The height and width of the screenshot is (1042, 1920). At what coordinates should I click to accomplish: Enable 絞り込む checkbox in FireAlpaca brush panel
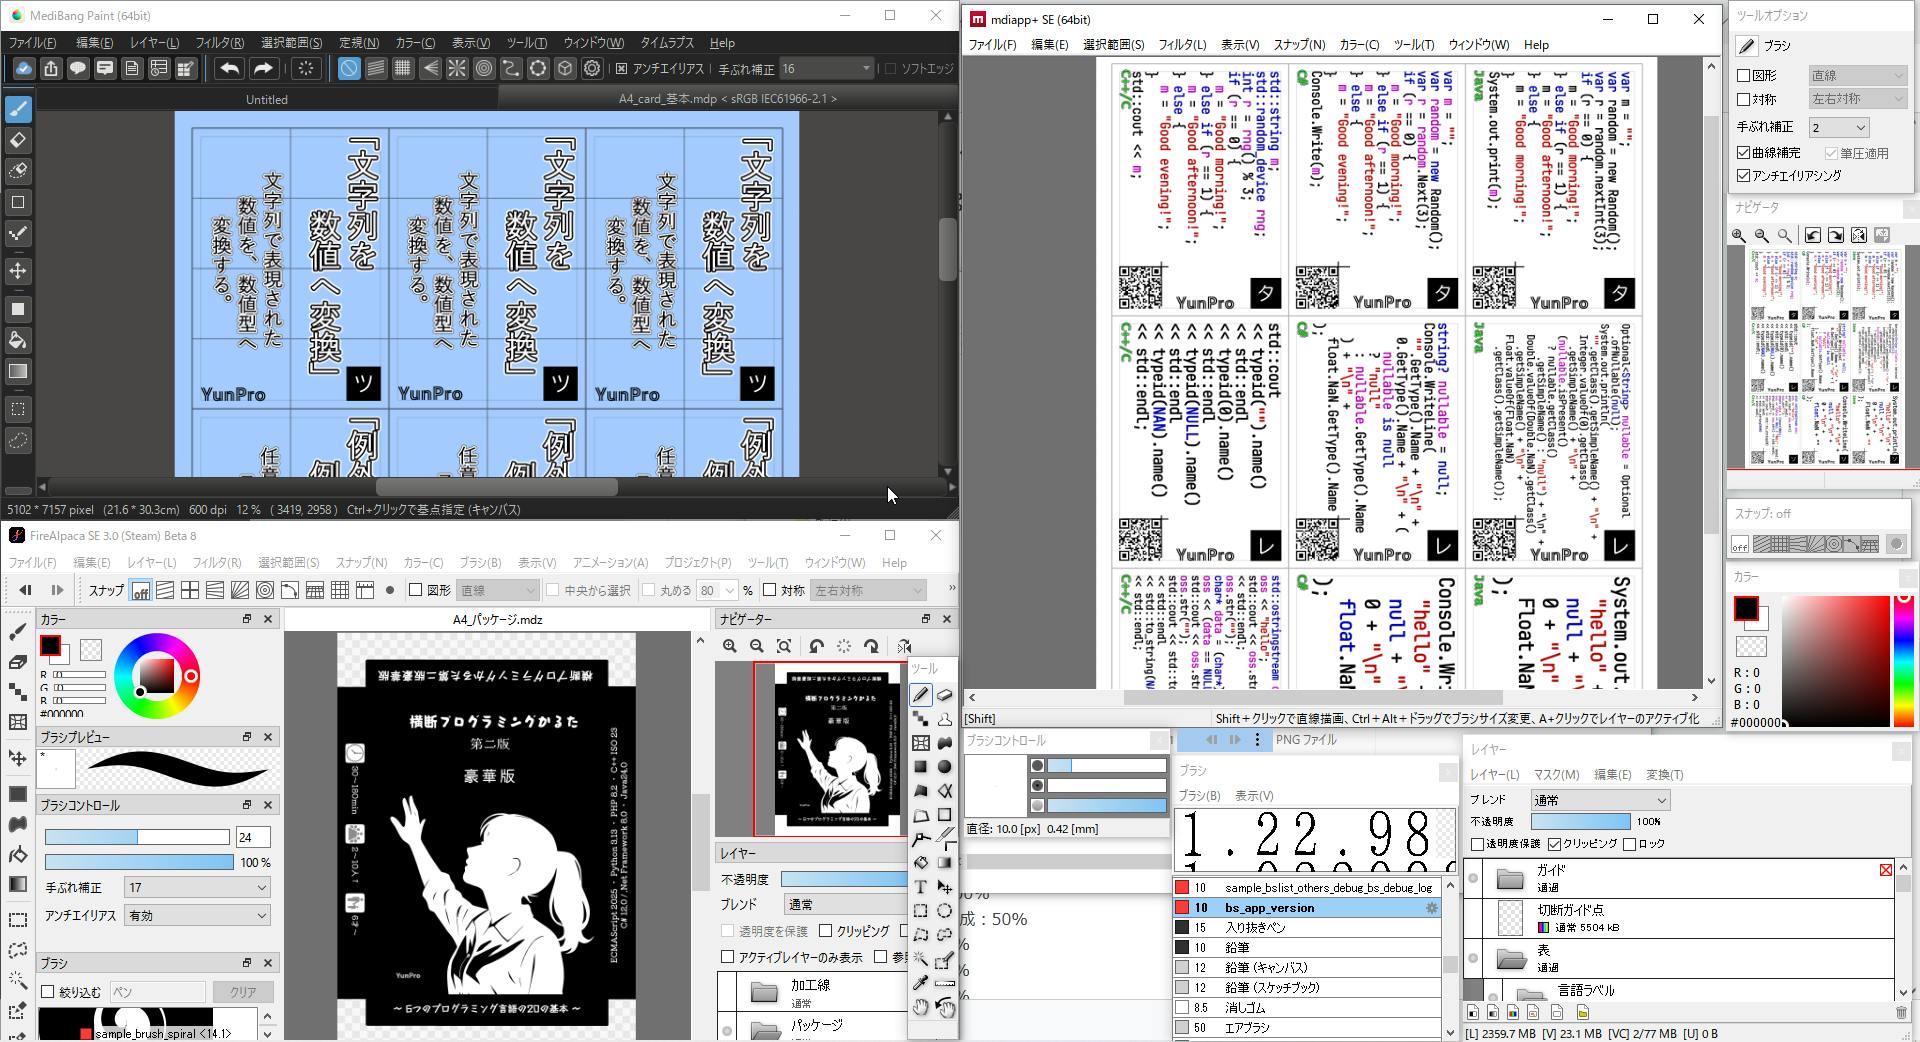click(48, 992)
